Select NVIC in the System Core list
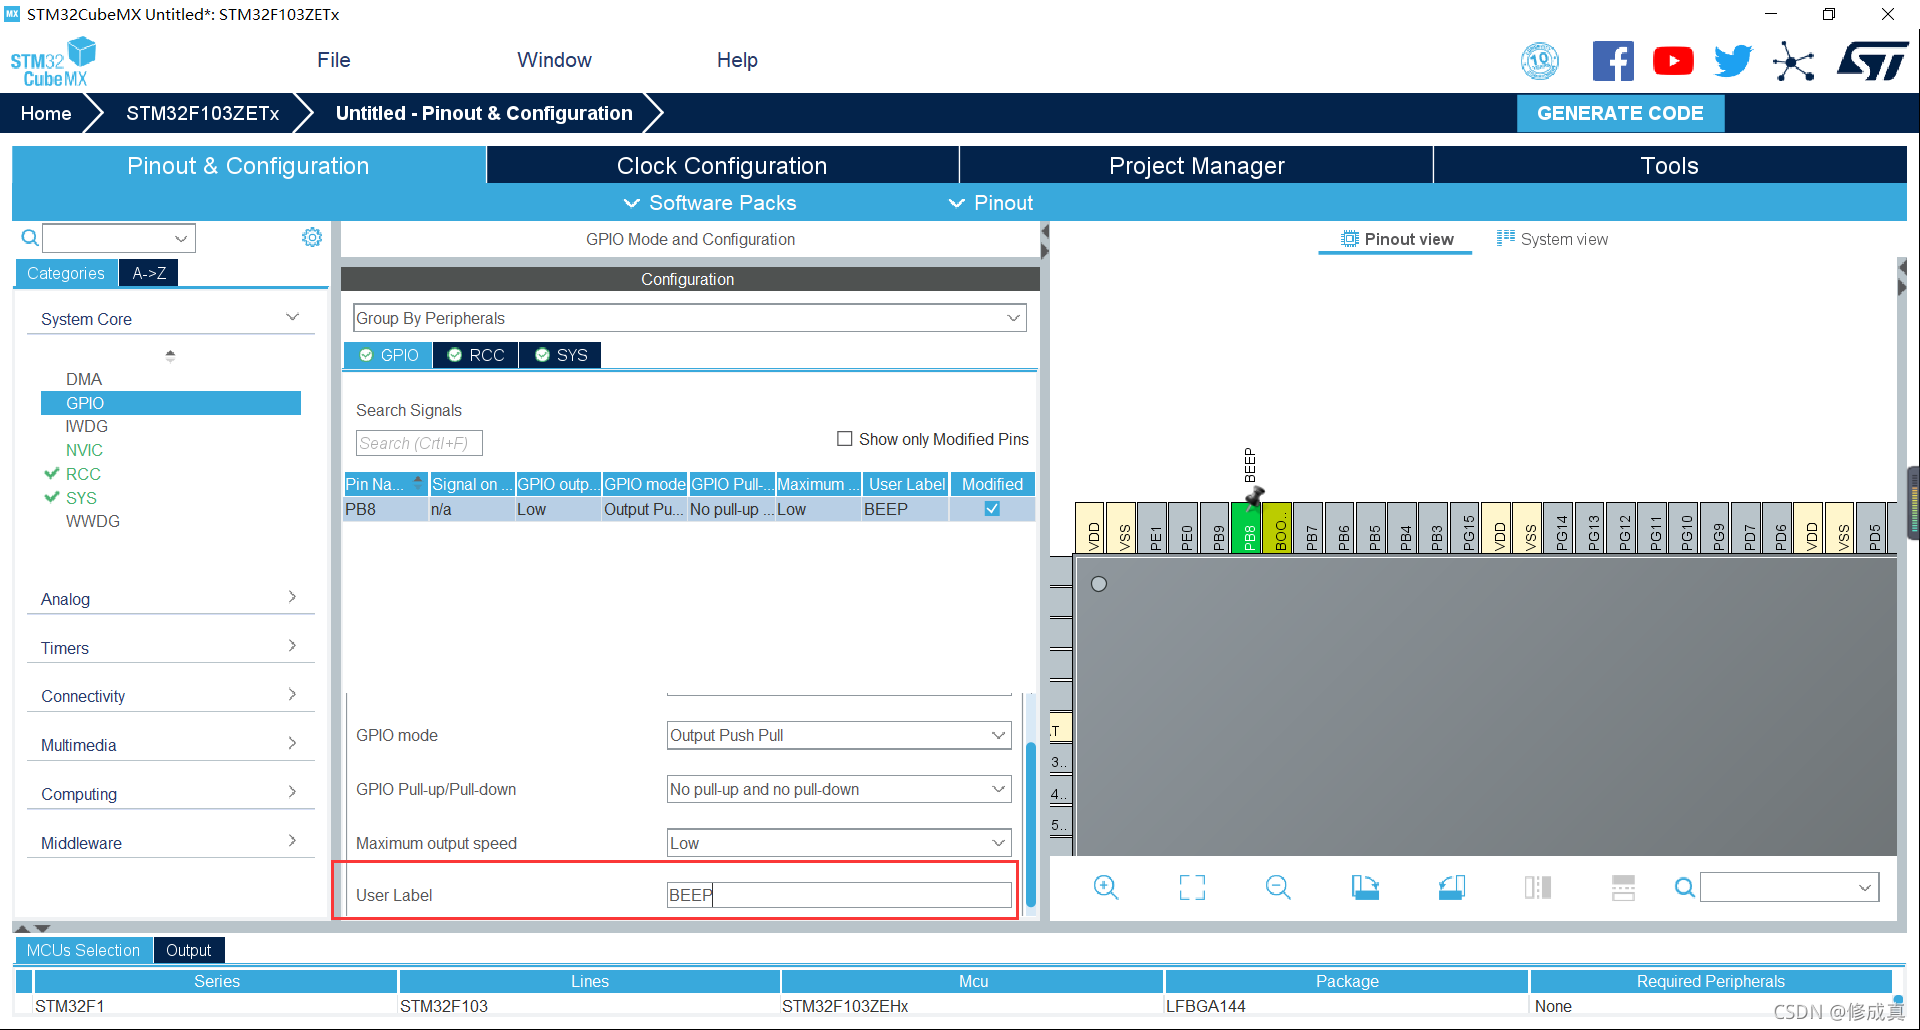The height and width of the screenshot is (1030, 1920). point(84,450)
